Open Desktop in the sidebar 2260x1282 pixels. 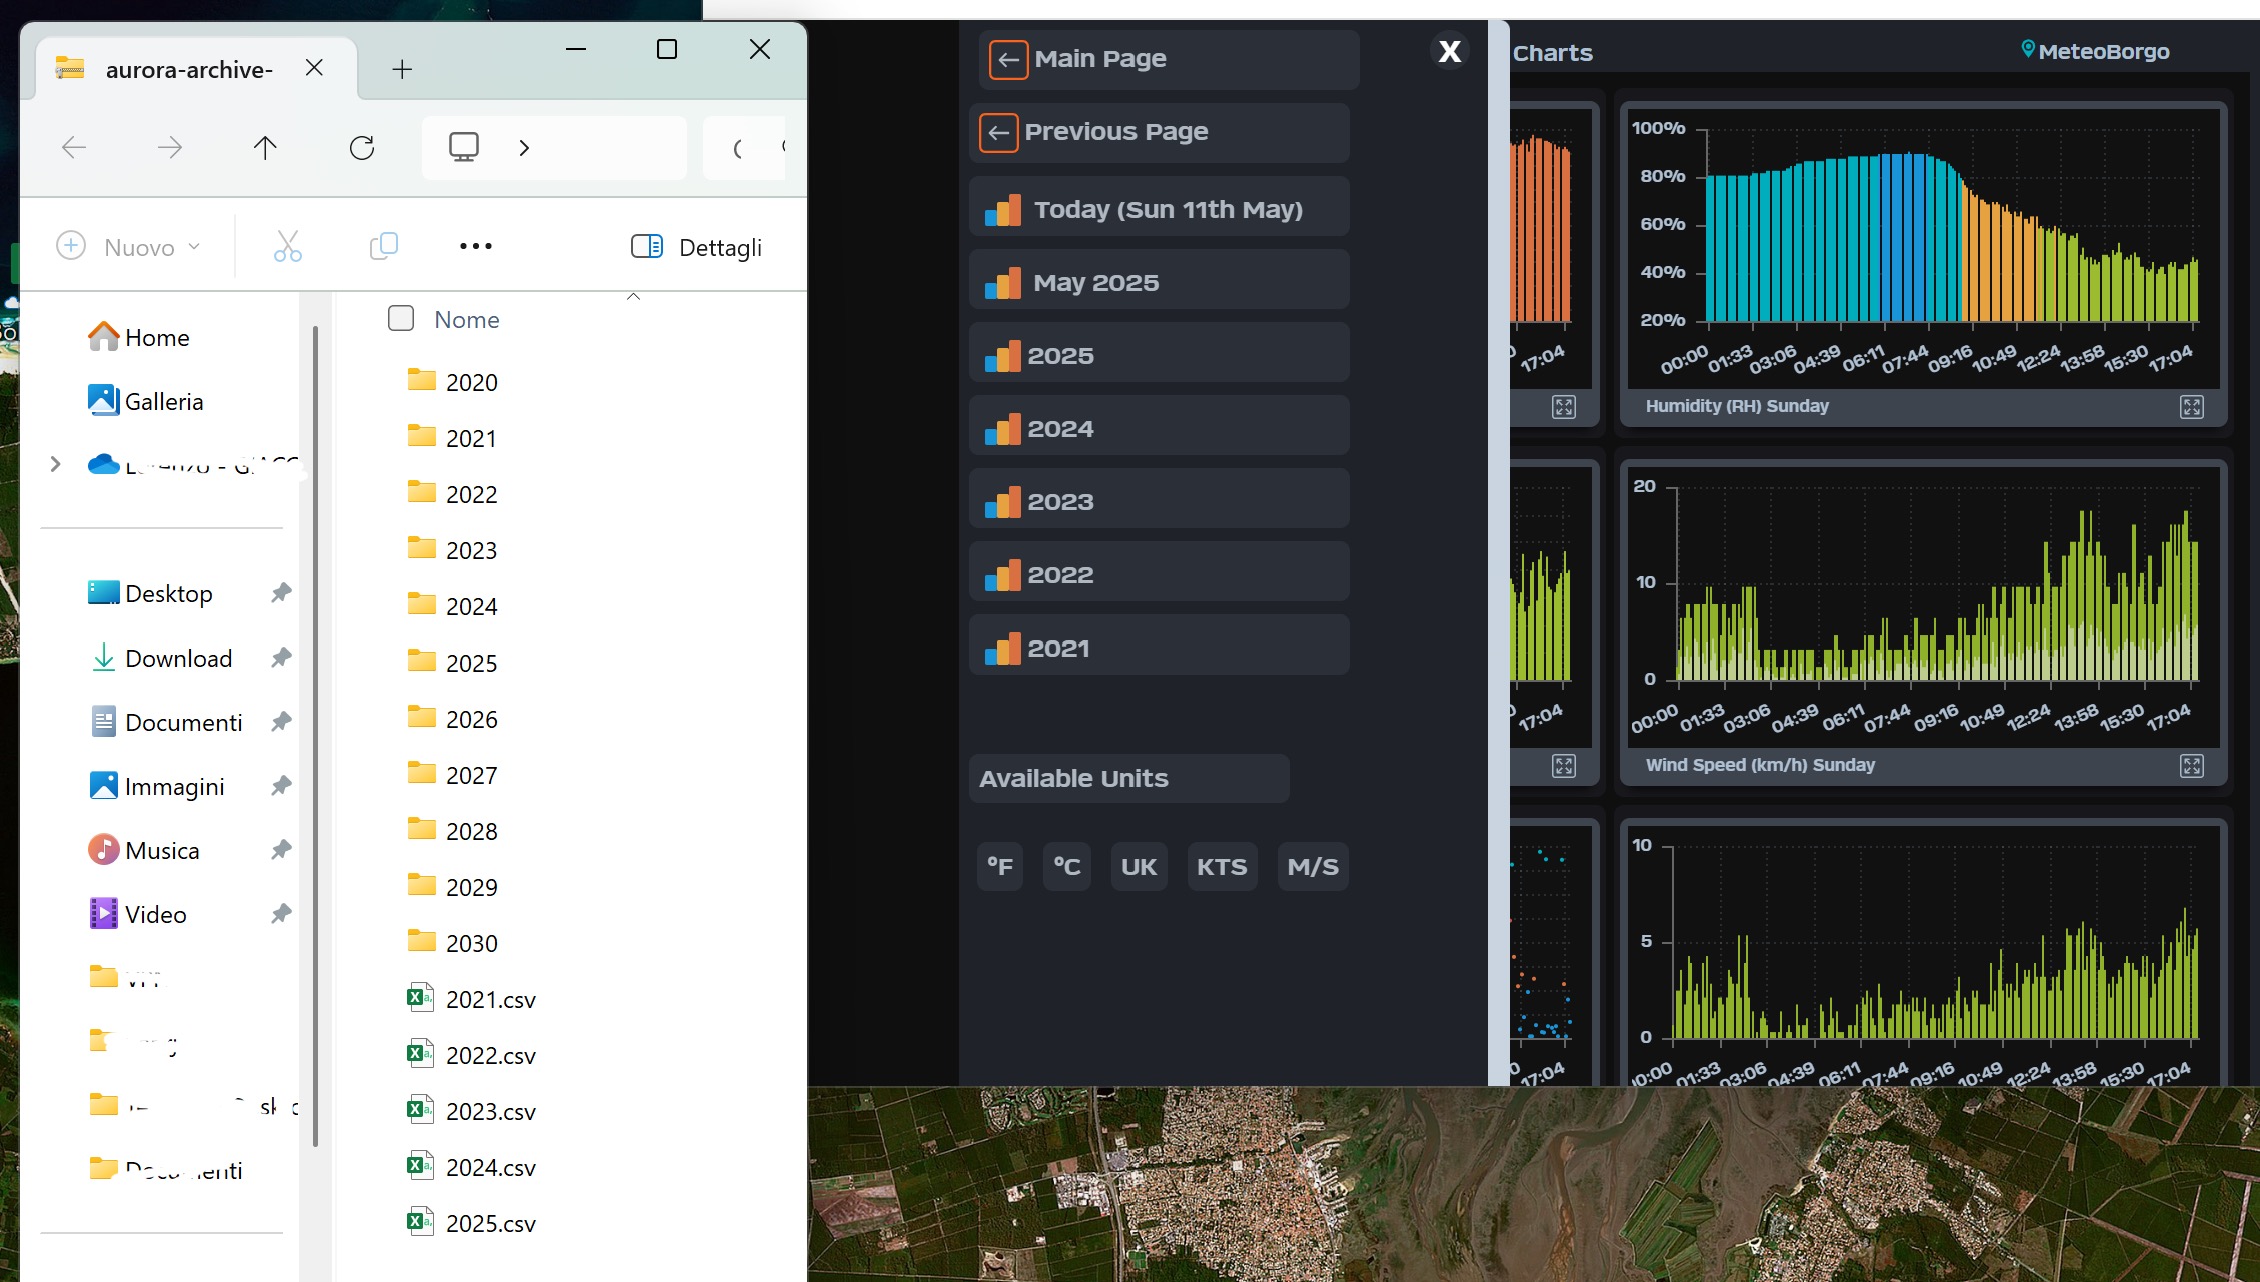coord(150,593)
